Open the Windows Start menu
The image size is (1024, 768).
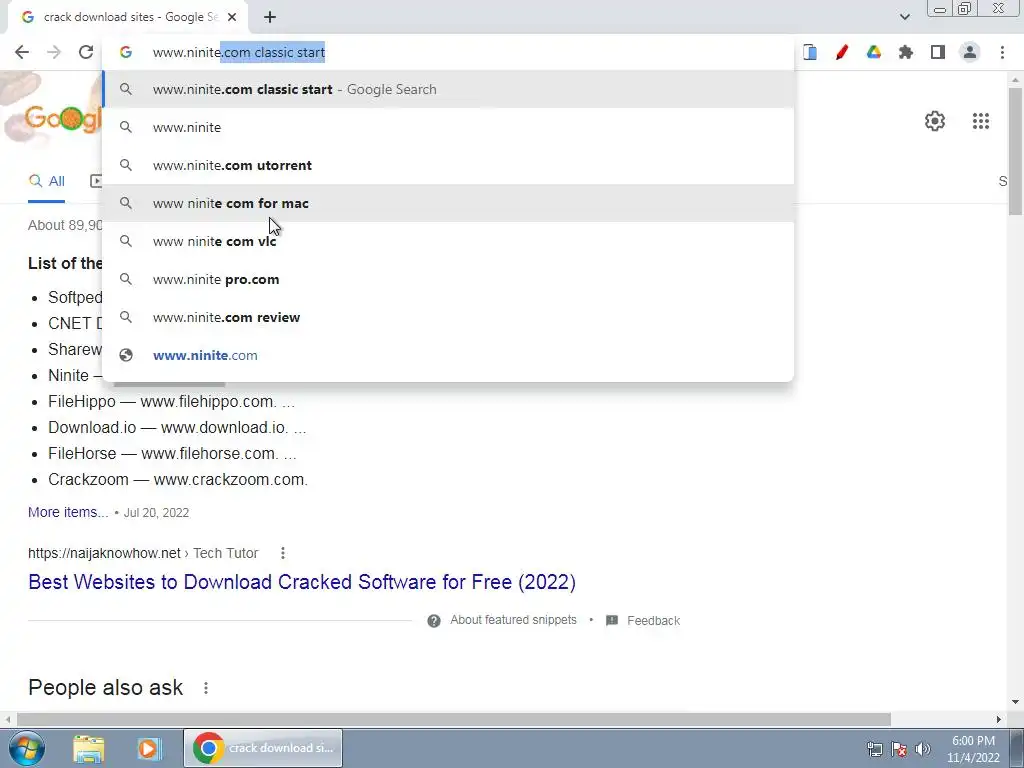click(x=25, y=748)
